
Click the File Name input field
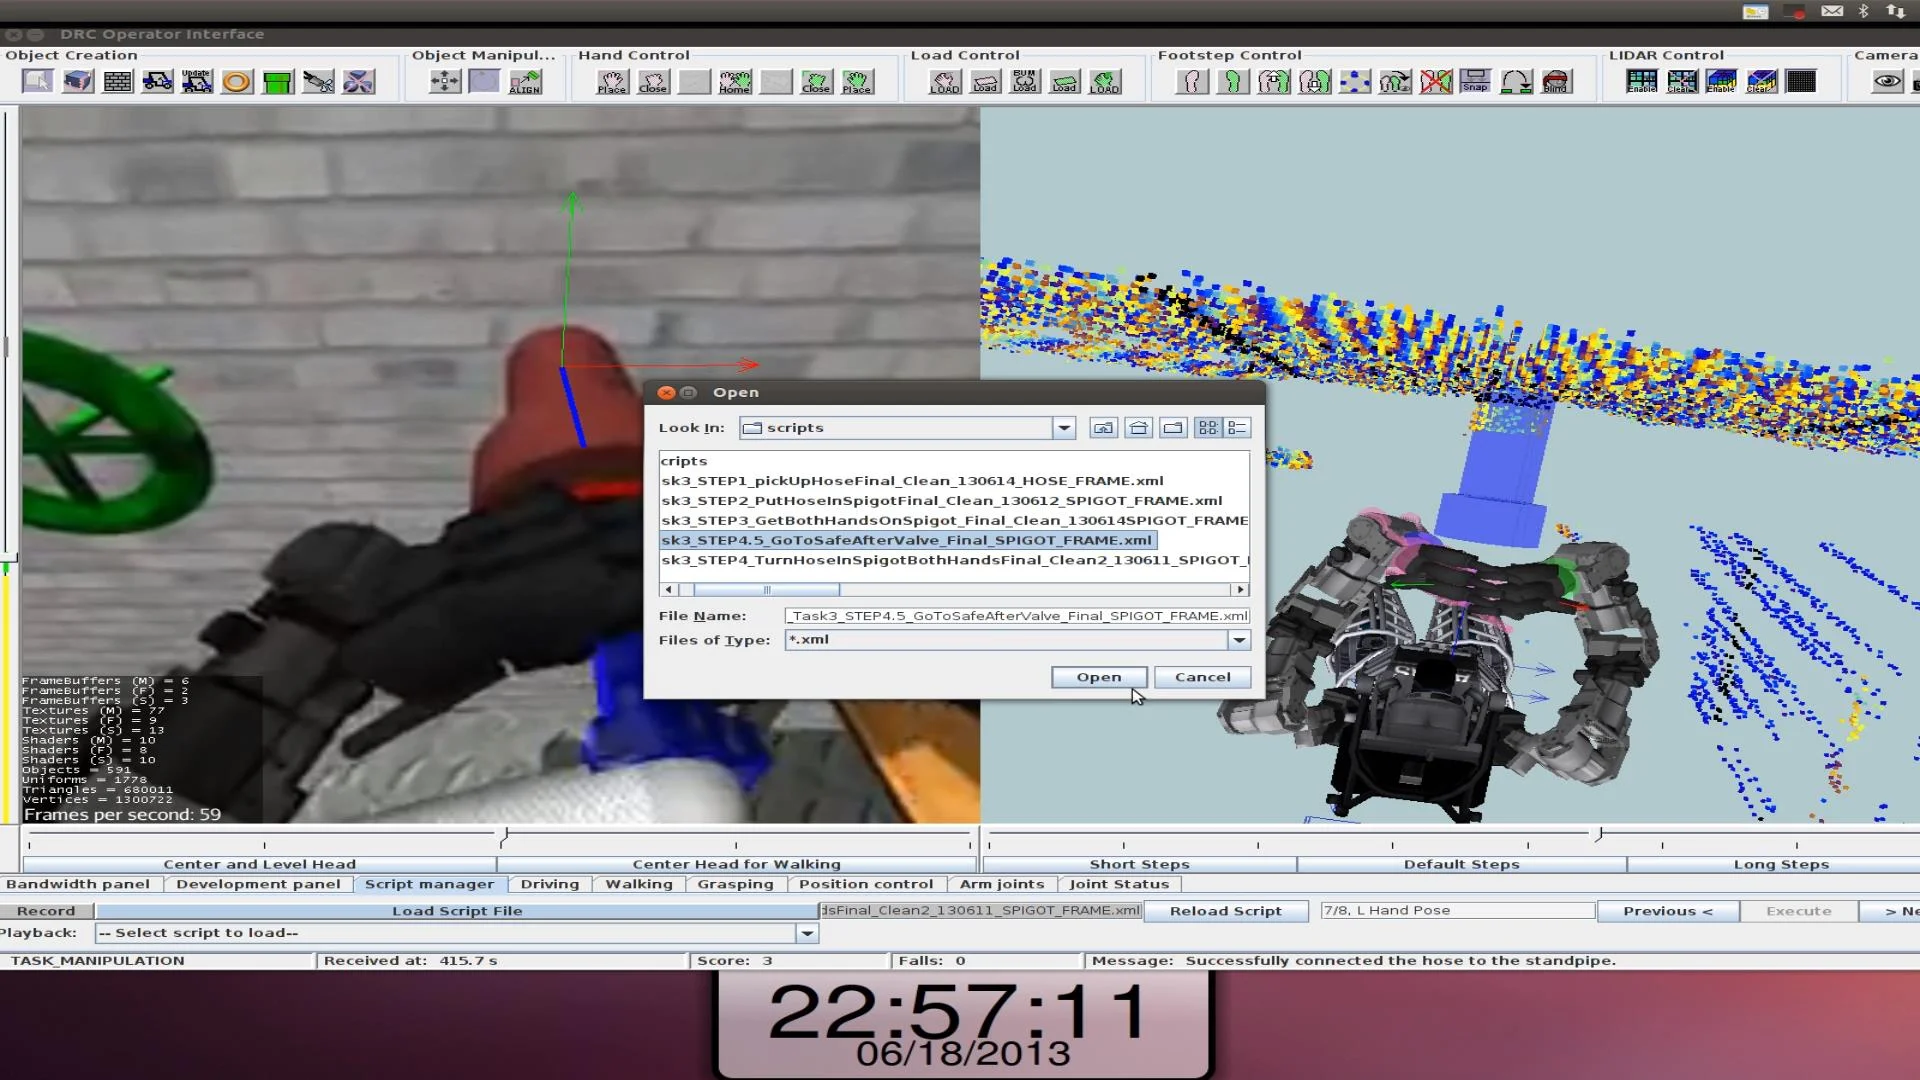pyautogui.click(x=1018, y=616)
